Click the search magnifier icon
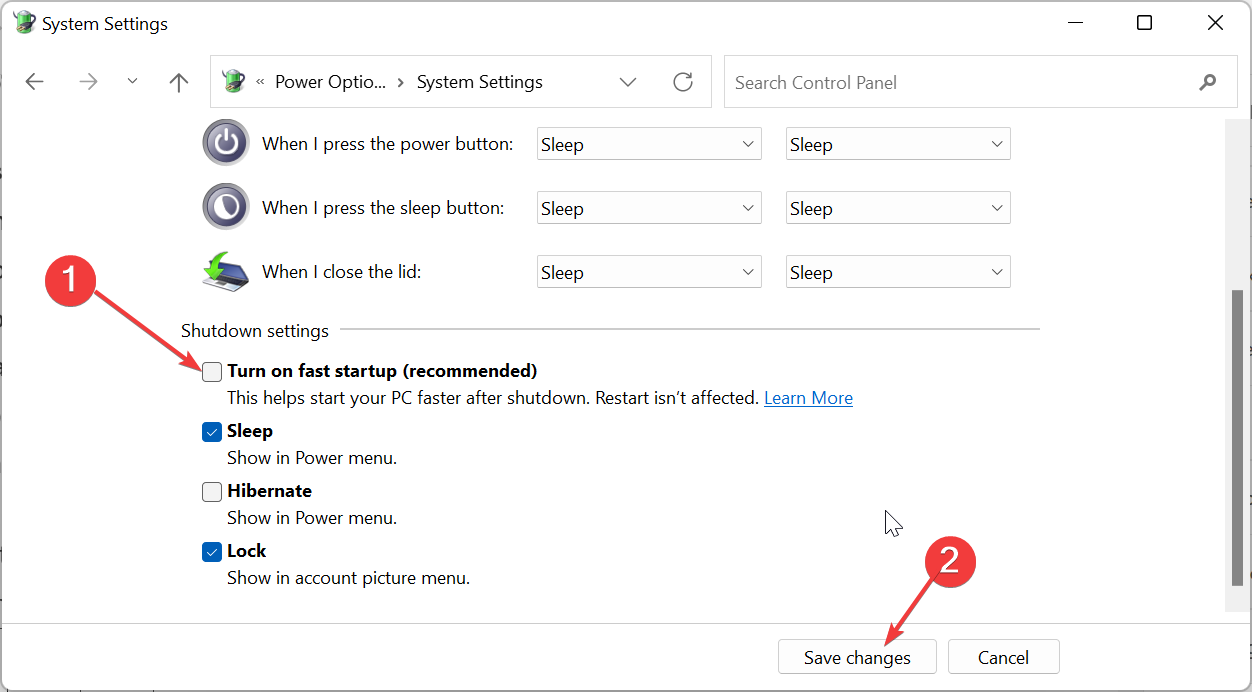Screen dimensions: 1252x692 [x=1208, y=82]
